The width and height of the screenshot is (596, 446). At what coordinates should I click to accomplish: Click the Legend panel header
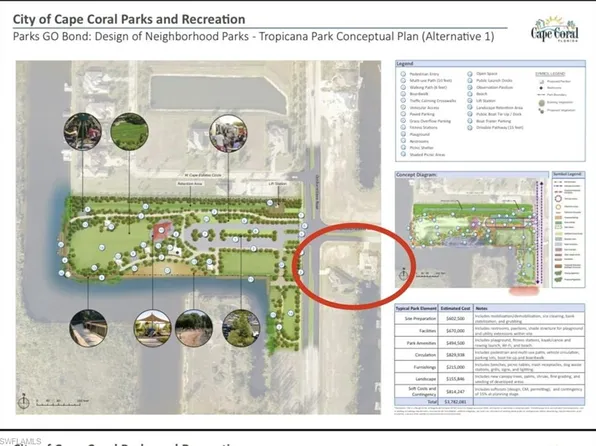click(490, 63)
